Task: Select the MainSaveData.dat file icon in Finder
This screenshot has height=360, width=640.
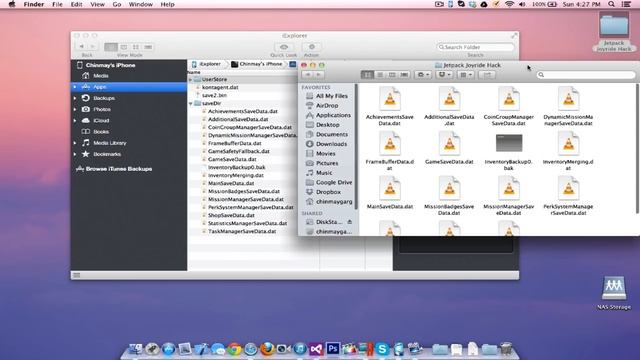Action: pyautogui.click(x=389, y=189)
